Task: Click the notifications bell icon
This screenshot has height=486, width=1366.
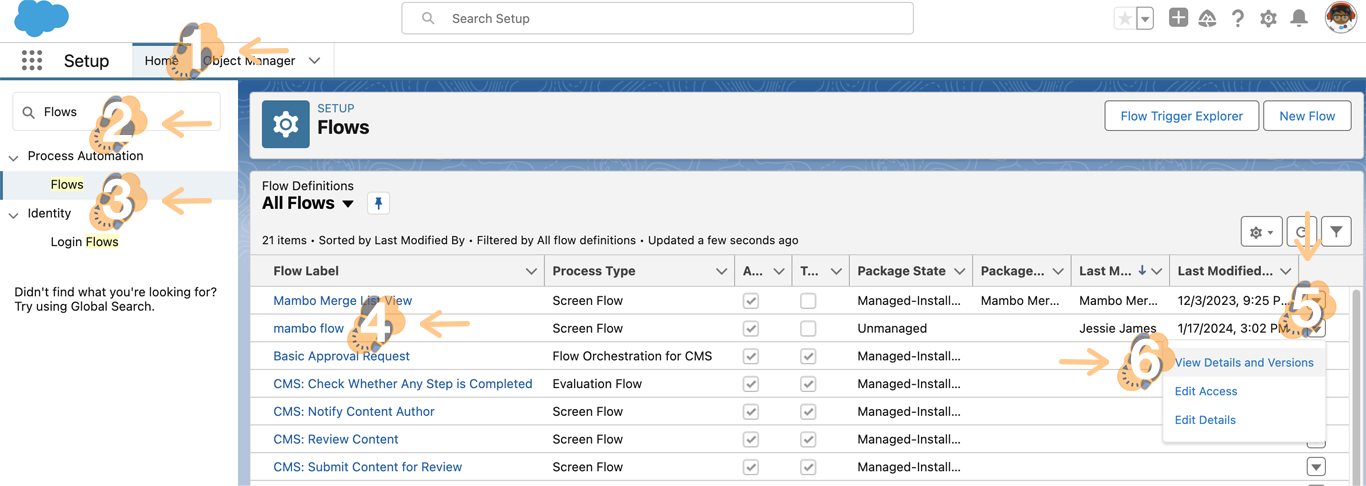Action: coord(1298,18)
